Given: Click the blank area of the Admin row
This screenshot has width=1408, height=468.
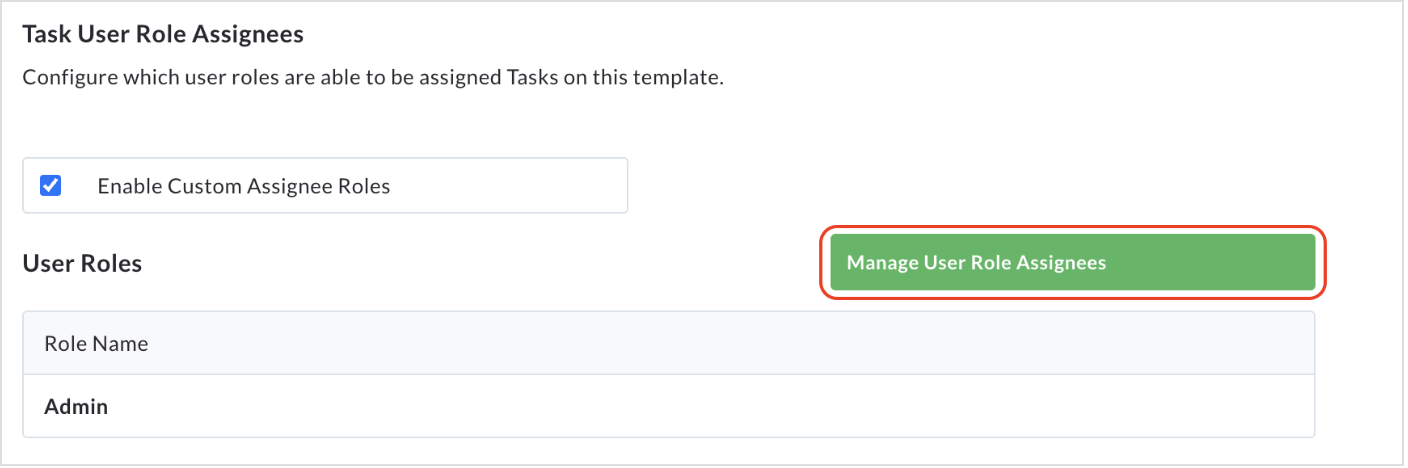Looking at the screenshot, I should tap(700, 407).
